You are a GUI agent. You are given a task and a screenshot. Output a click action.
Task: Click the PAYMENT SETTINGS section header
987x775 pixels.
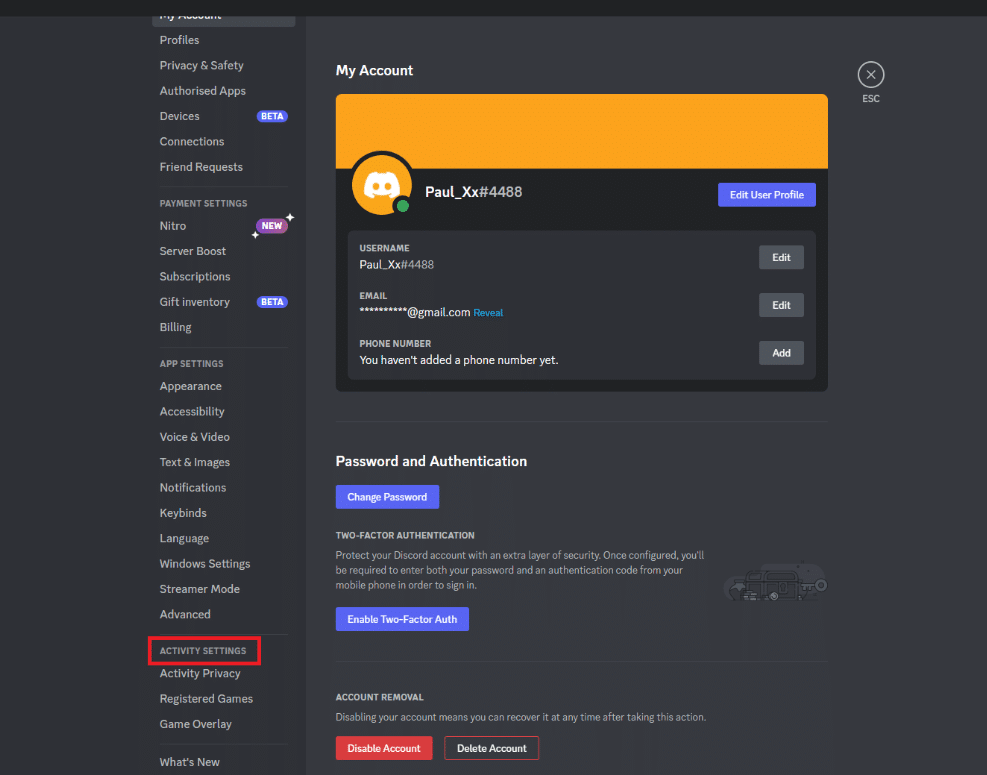[203, 203]
